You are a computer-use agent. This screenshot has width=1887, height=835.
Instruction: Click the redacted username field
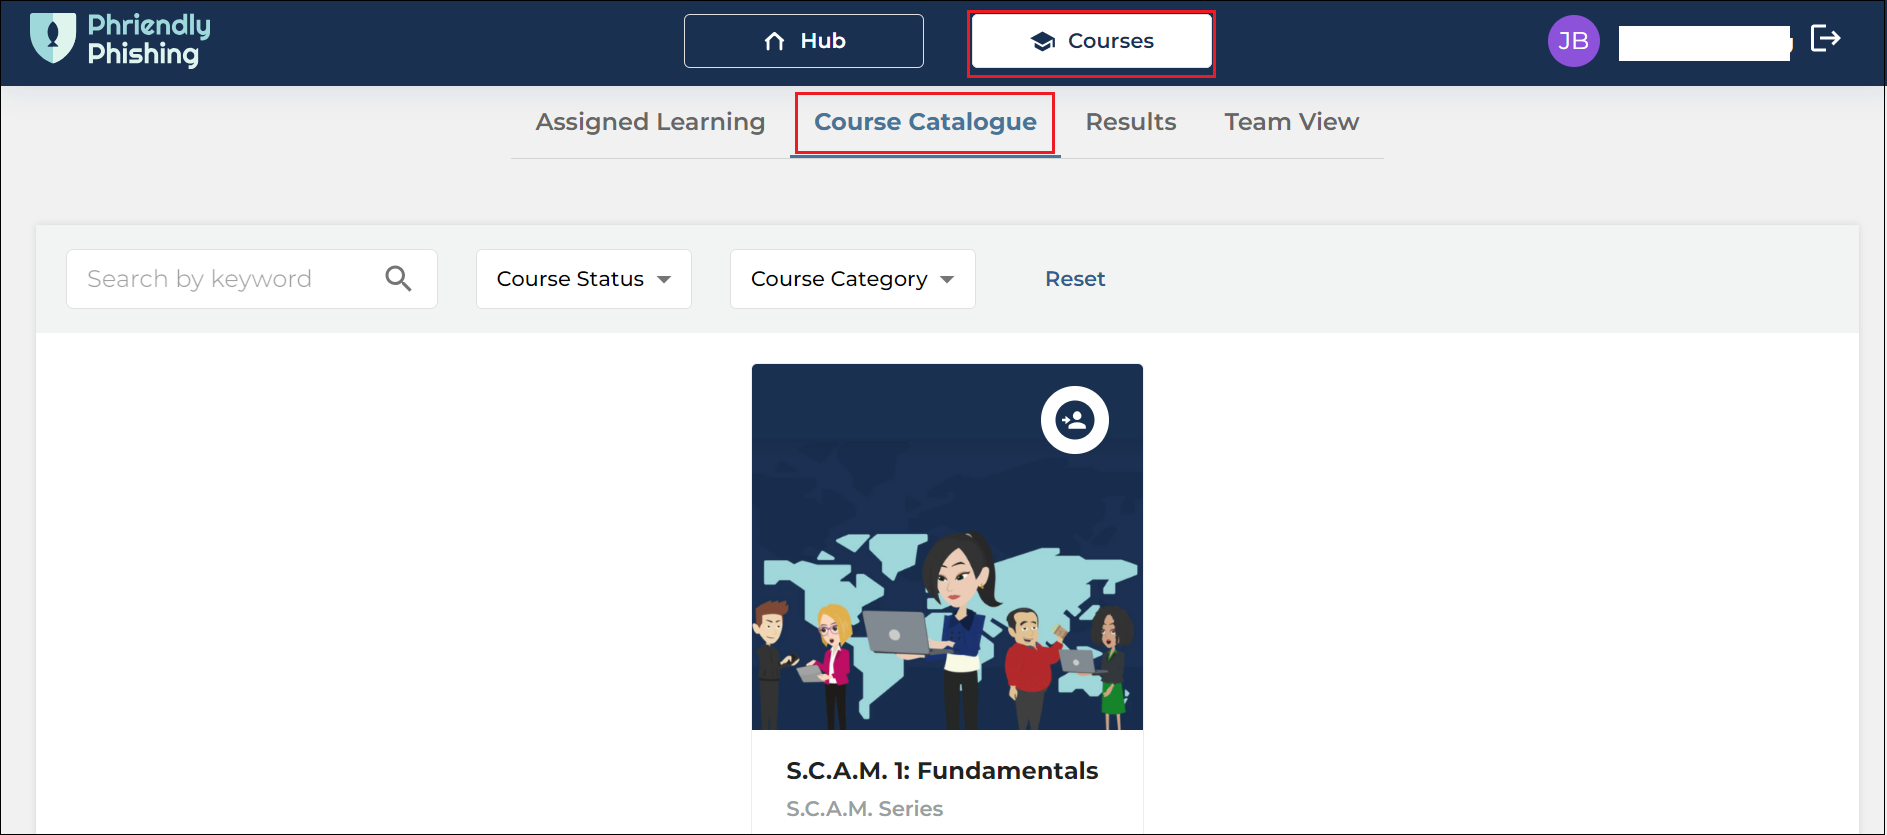tap(1705, 43)
